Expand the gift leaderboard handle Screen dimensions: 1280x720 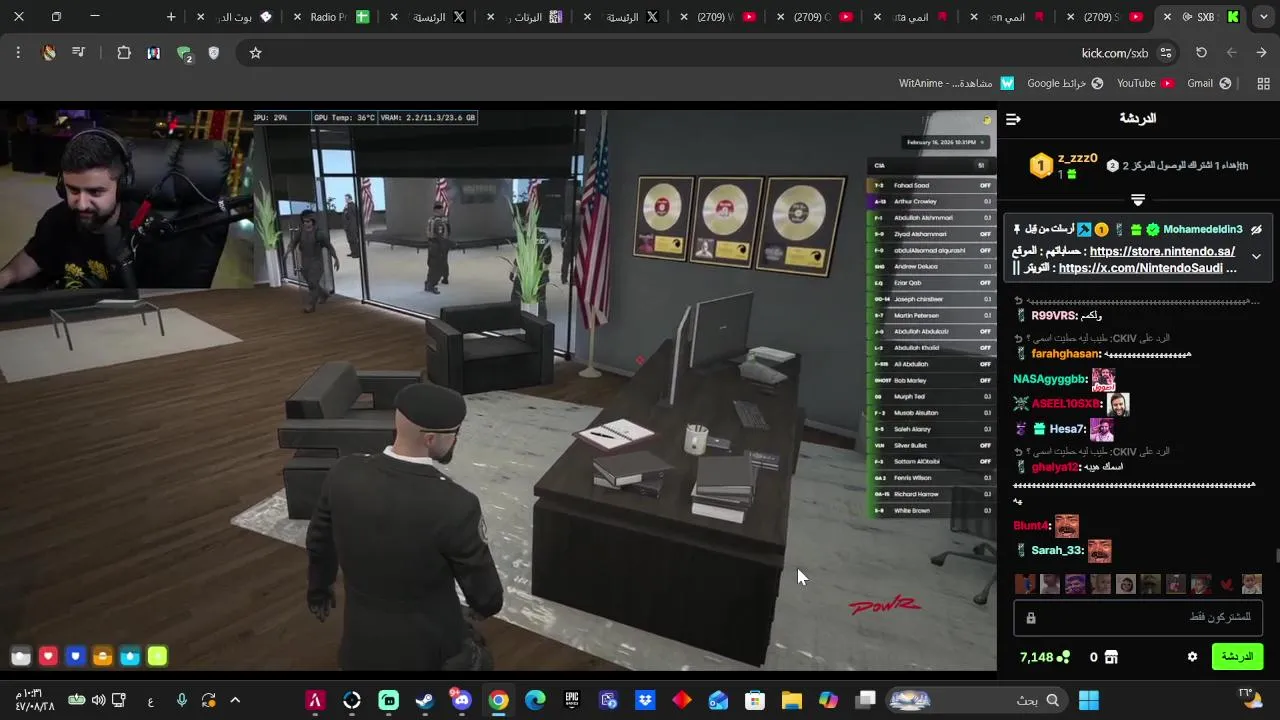[x=1138, y=199]
